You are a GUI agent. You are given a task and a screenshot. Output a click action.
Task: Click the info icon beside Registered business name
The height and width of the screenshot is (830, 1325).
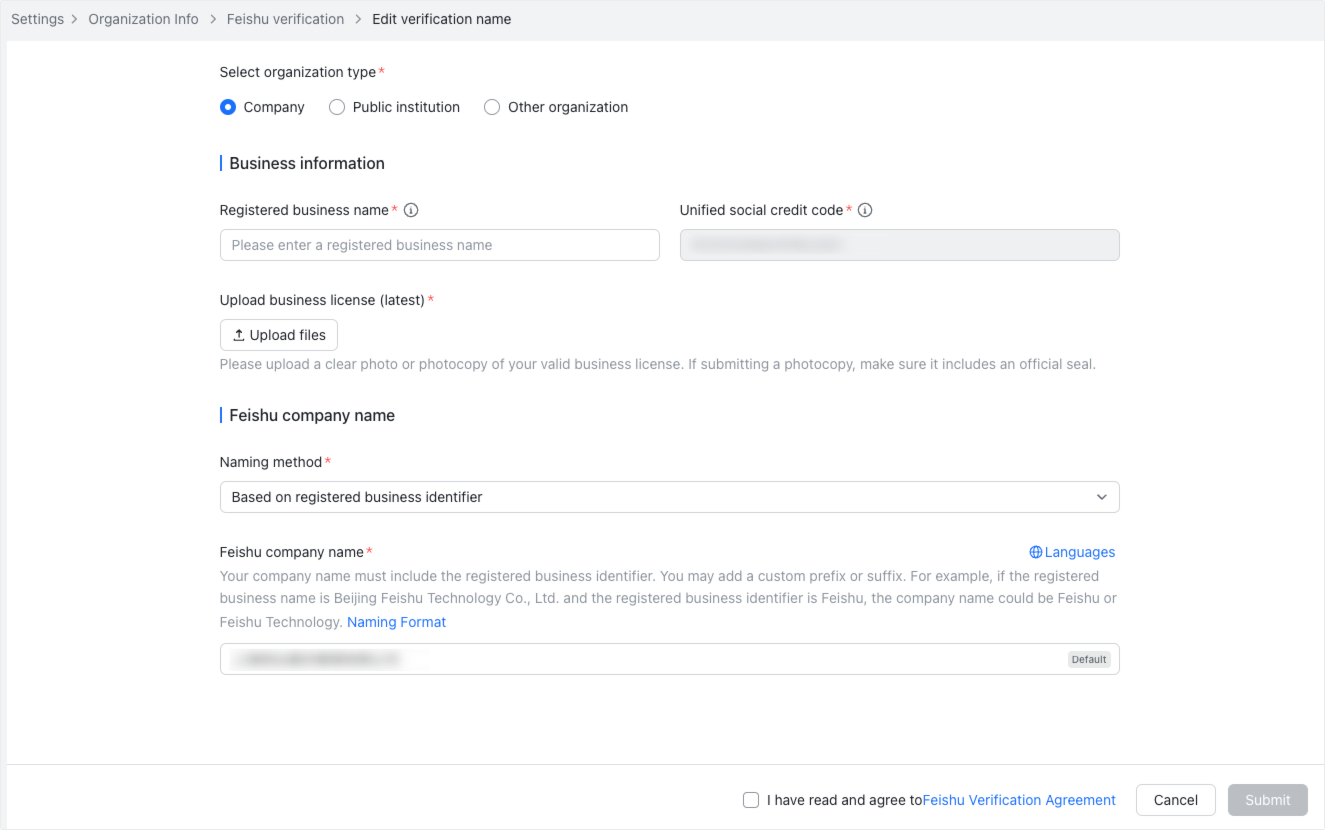411,210
